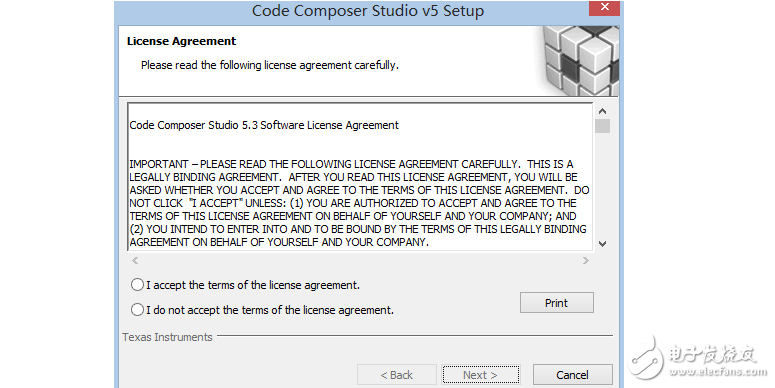The image size is (775, 388).
Task: Click the horizontal scrollbar track under license text
Action: tap(360, 260)
